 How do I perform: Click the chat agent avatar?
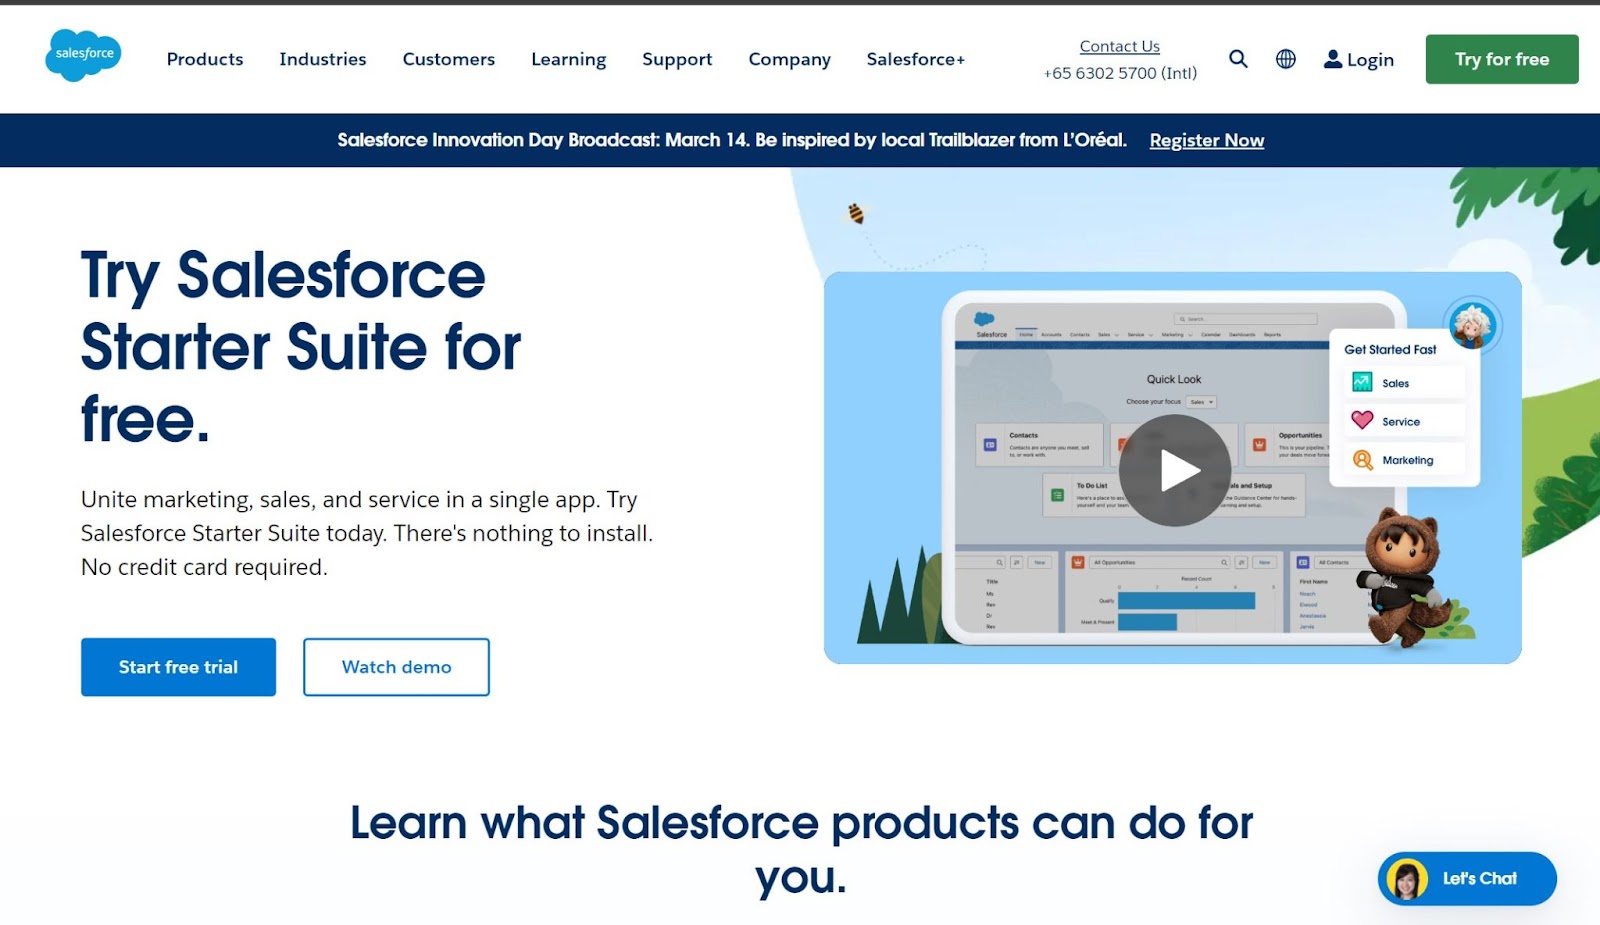1407,879
